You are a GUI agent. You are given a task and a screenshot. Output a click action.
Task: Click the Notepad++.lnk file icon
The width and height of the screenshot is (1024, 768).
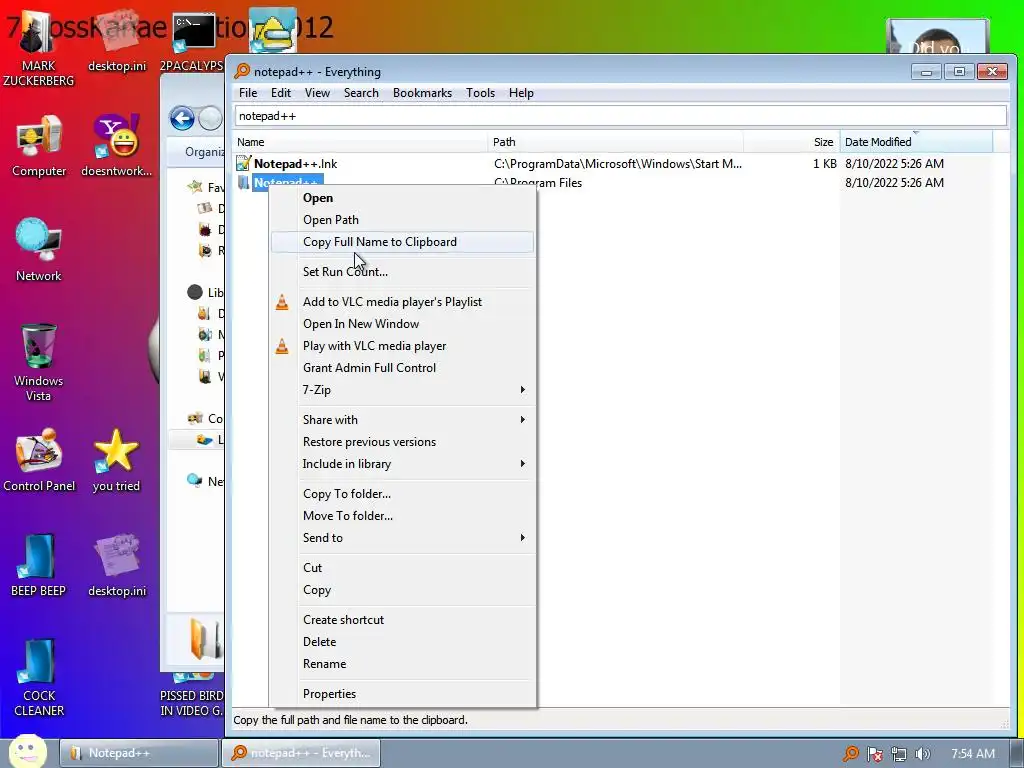click(244, 163)
